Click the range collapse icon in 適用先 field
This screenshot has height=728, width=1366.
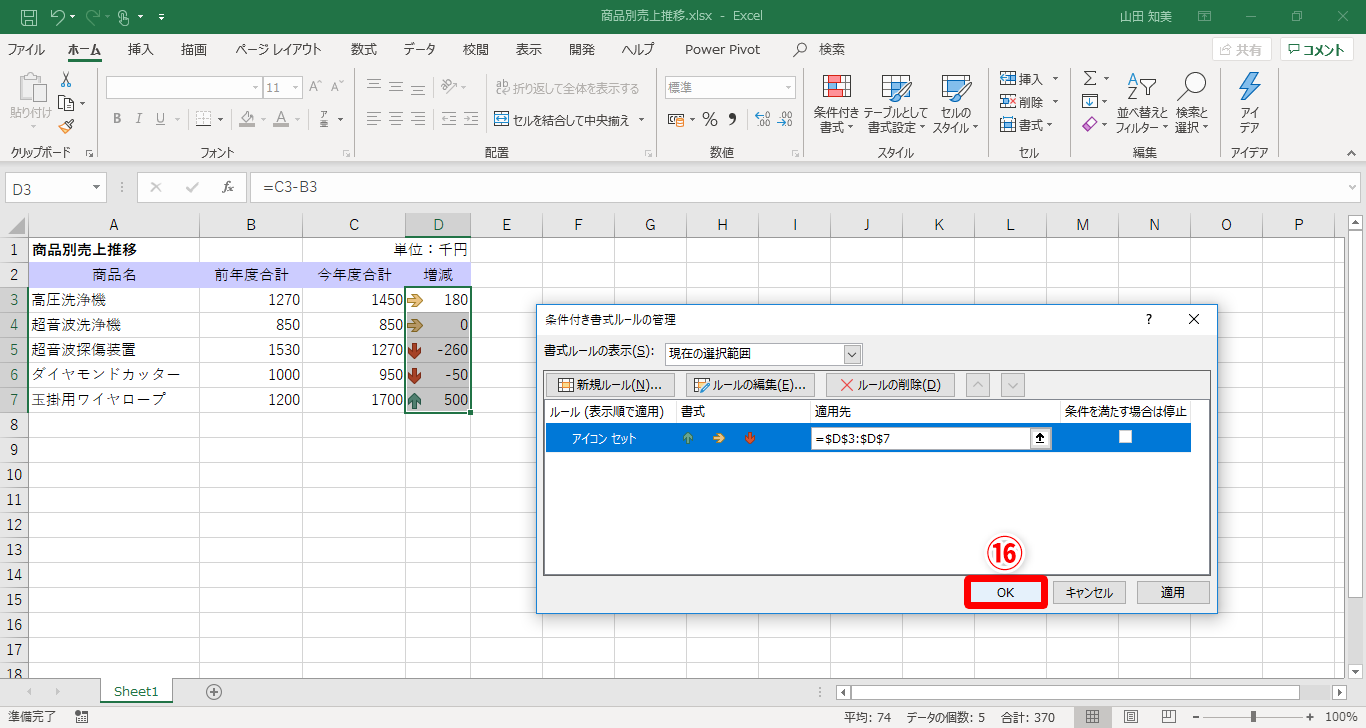point(1041,438)
